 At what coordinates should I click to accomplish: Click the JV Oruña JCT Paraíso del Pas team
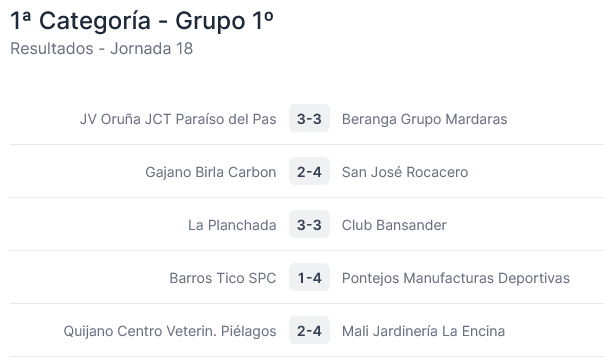[178, 119]
